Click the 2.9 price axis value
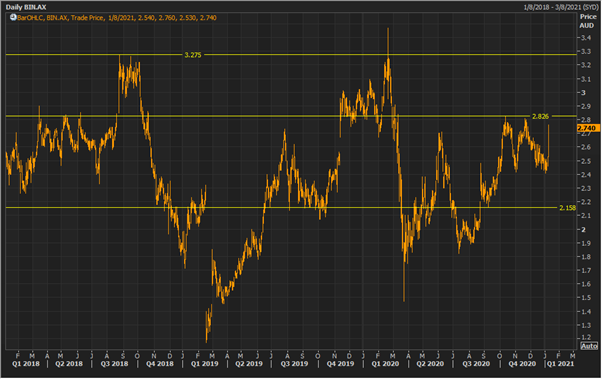The height and width of the screenshot is (379, 602). pos(585,106)
